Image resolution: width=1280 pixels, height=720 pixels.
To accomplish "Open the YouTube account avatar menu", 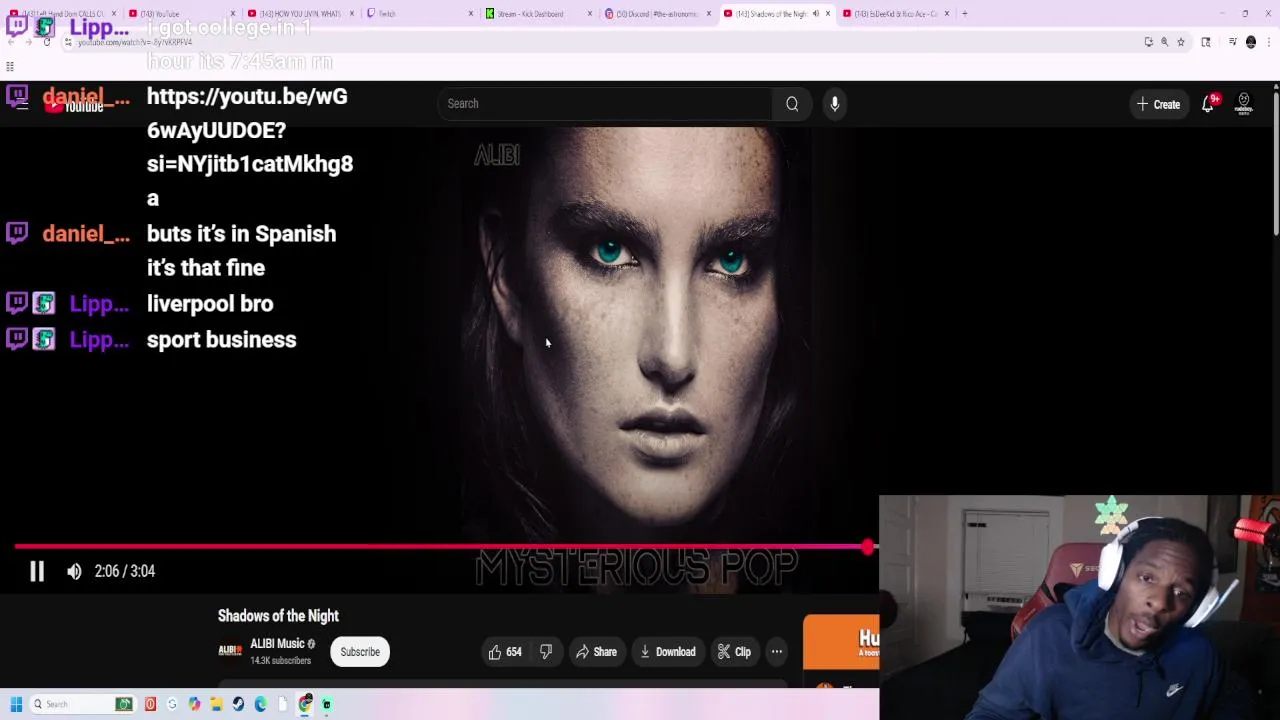I will 1244,104.
